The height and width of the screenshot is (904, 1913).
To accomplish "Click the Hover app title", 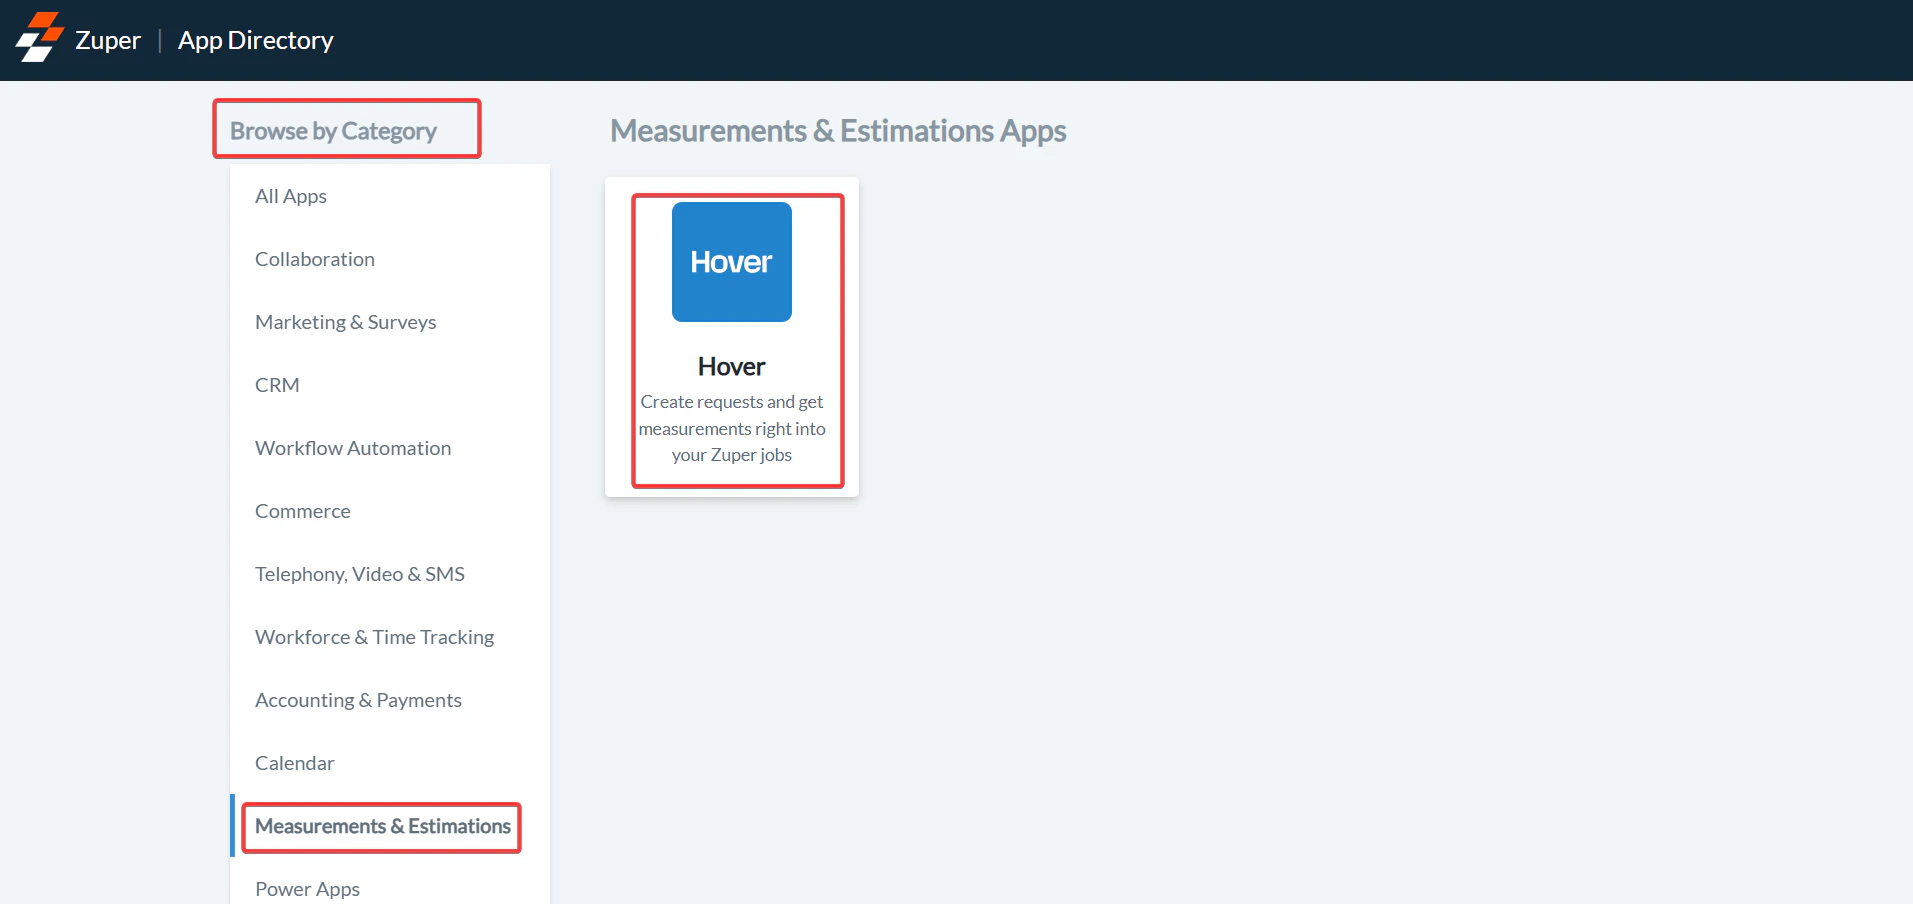I will (x=732, y=367).
